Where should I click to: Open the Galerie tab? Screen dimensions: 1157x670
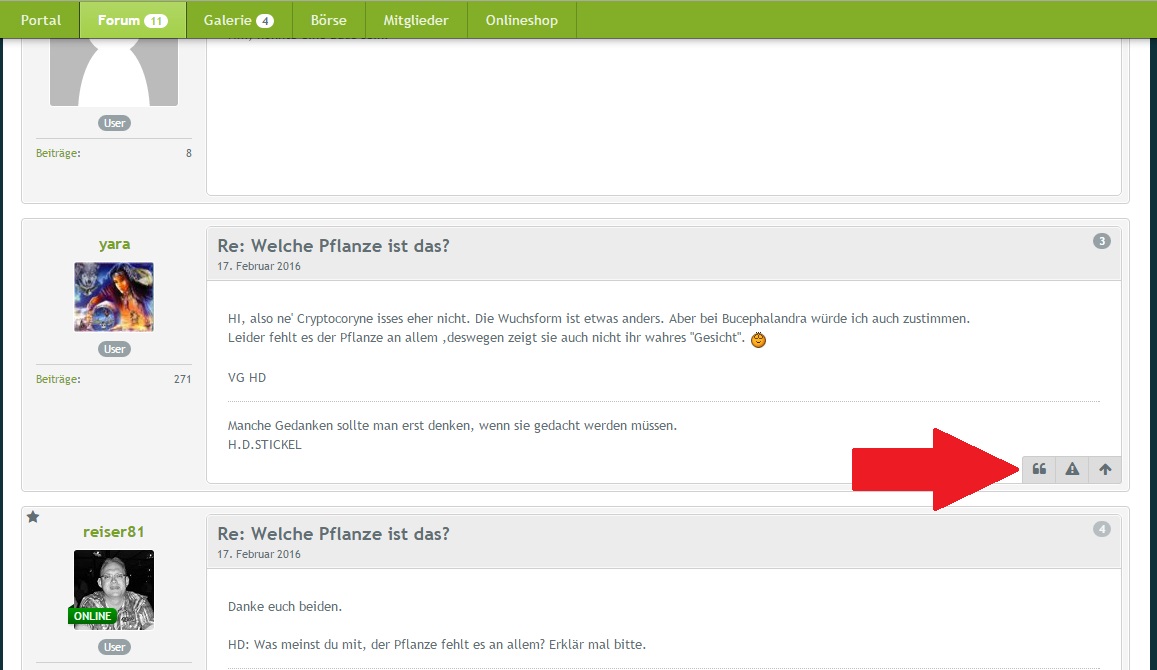pyautogui.click(x=238, y=20)
